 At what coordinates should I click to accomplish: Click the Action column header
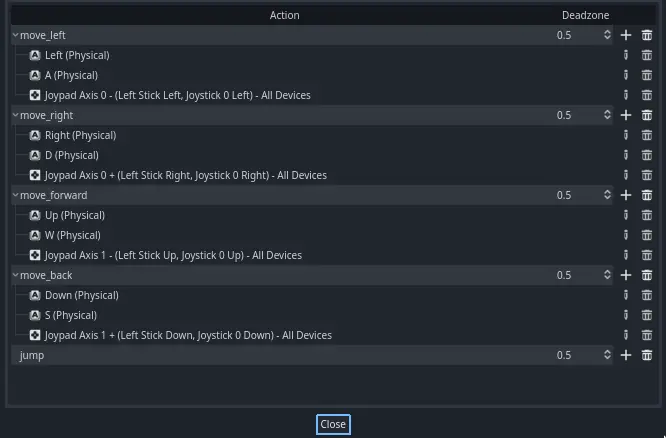tap(284, 15)
